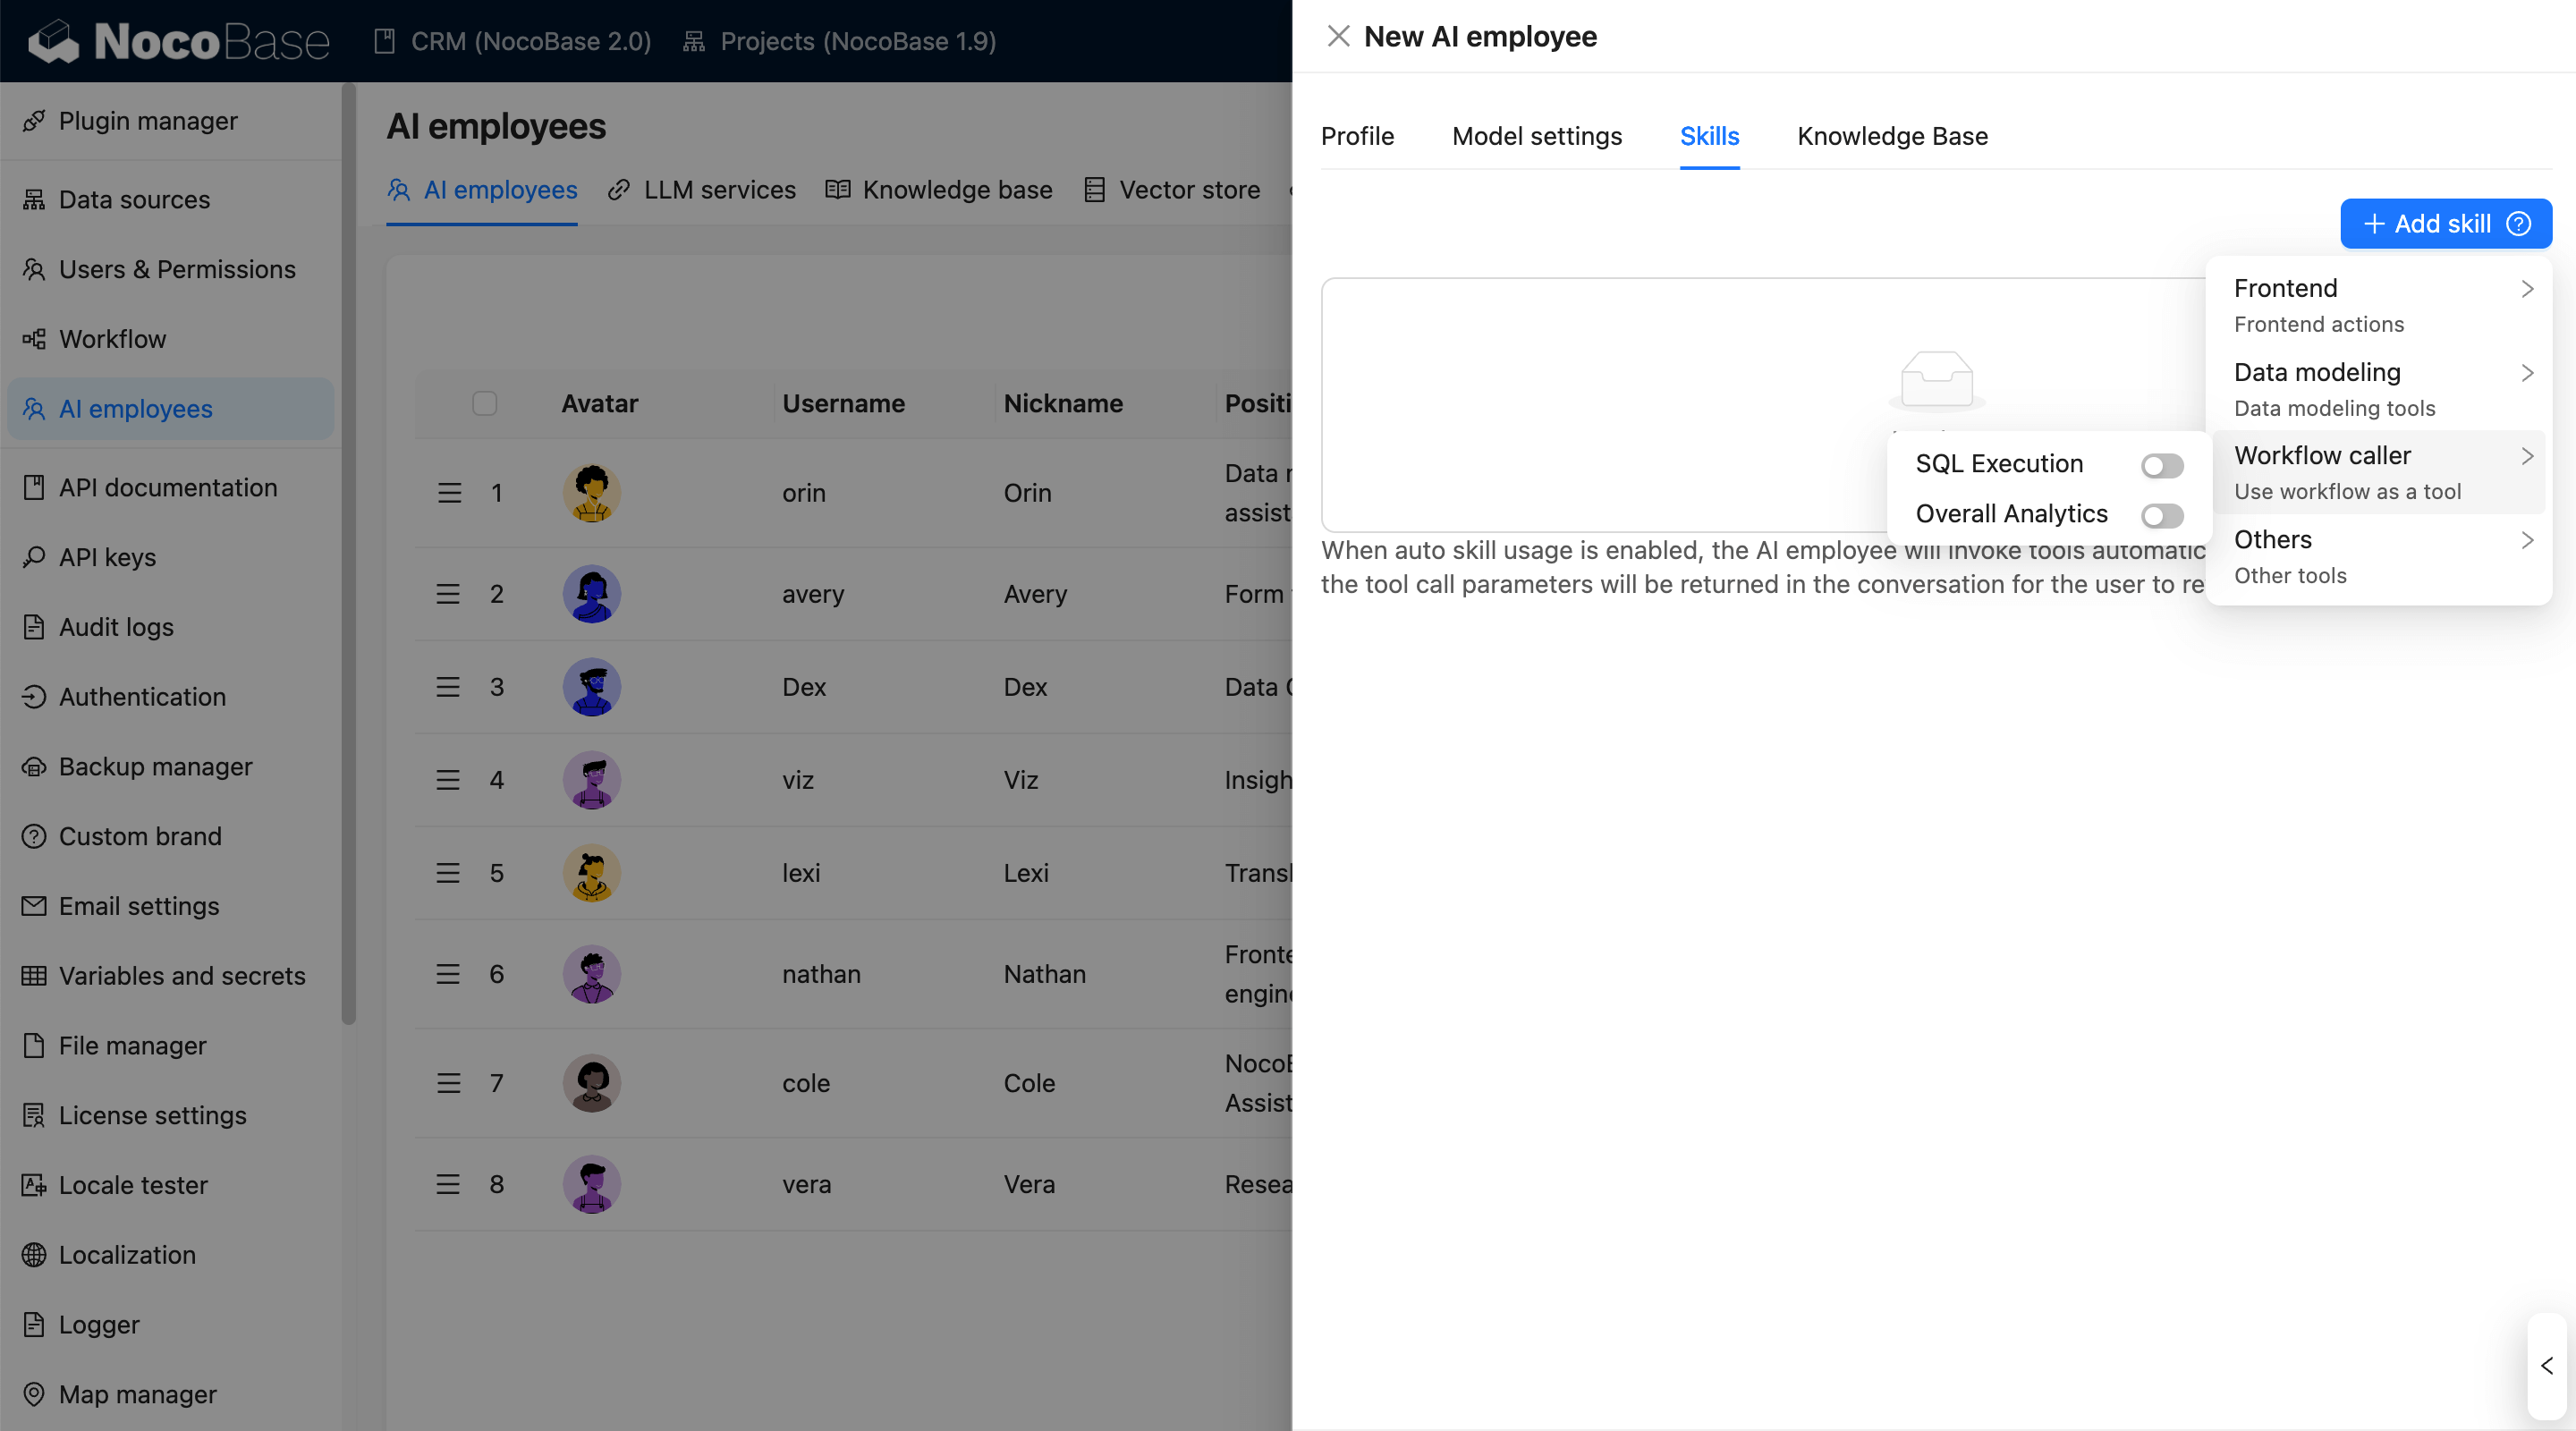The height and width of the screenshot is (1431, 2576).
Task: Enable the SQL Execution toggle
Action: point(2161,465)
